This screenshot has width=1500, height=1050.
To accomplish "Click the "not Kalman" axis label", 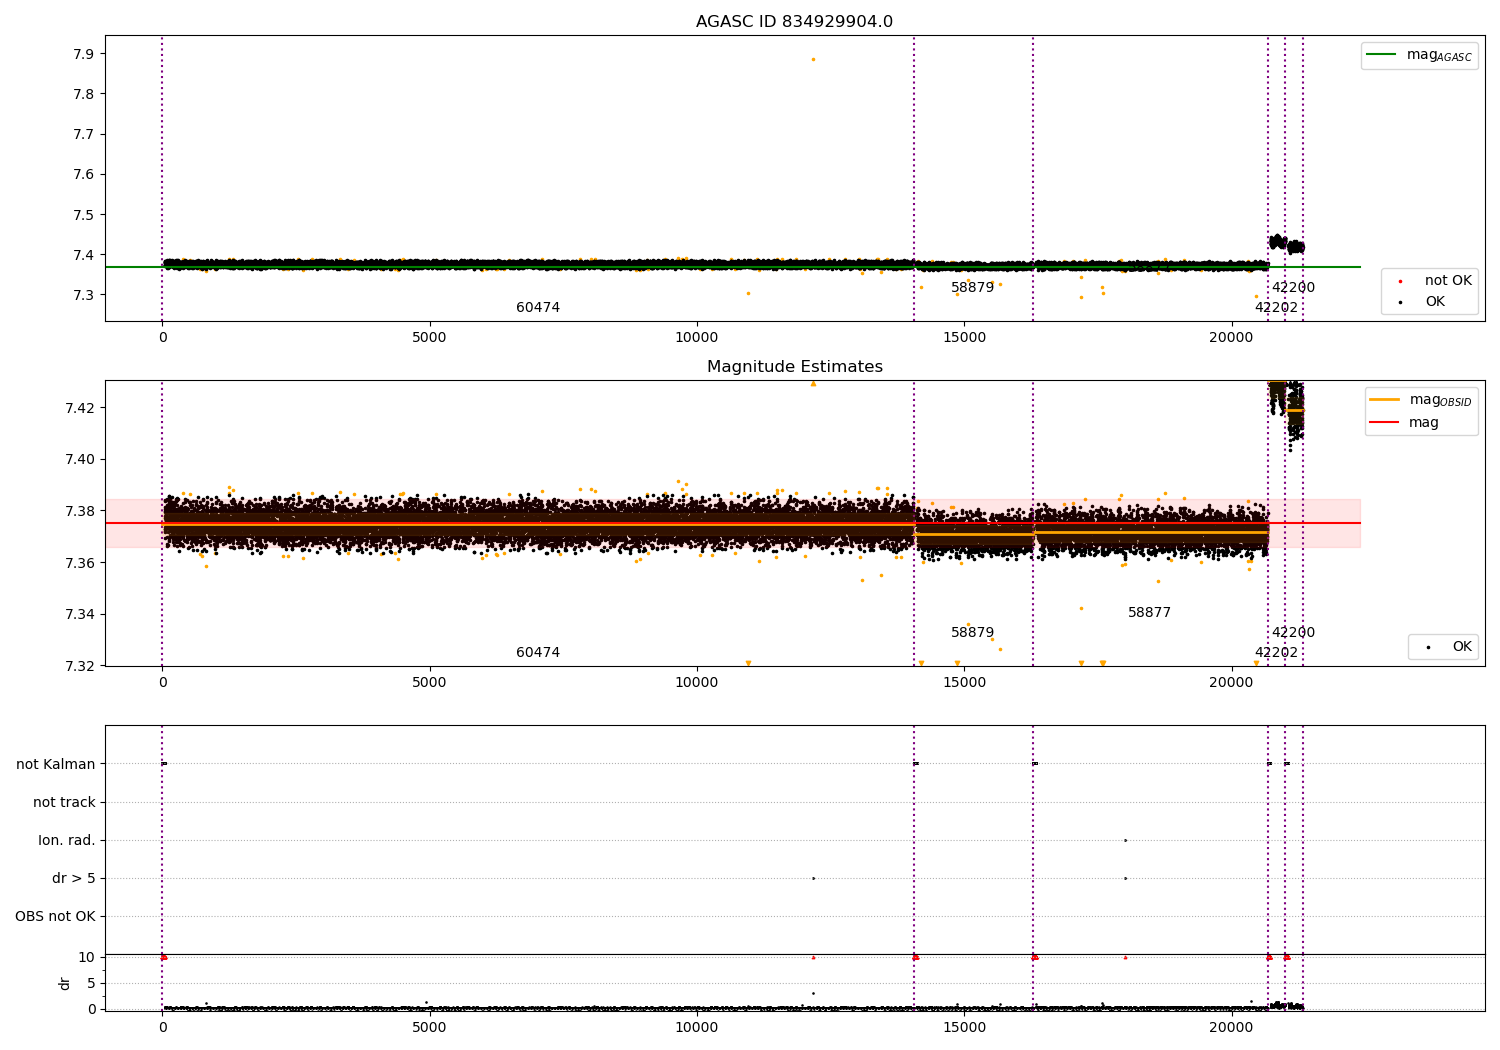I will tap(56, 764).
